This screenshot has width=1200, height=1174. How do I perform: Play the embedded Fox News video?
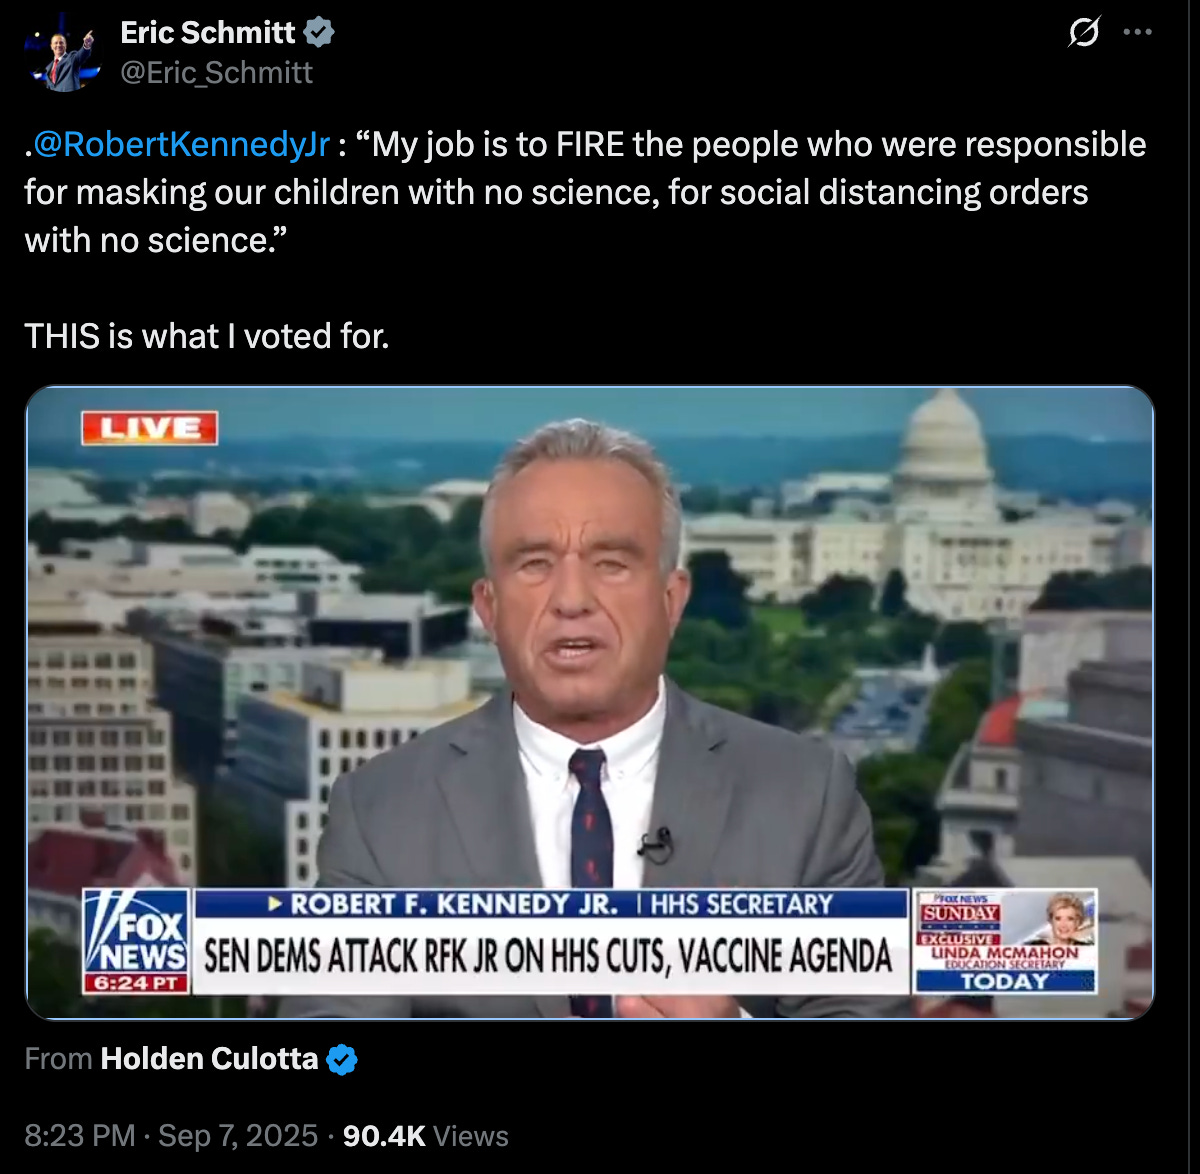tap(590, 702)
